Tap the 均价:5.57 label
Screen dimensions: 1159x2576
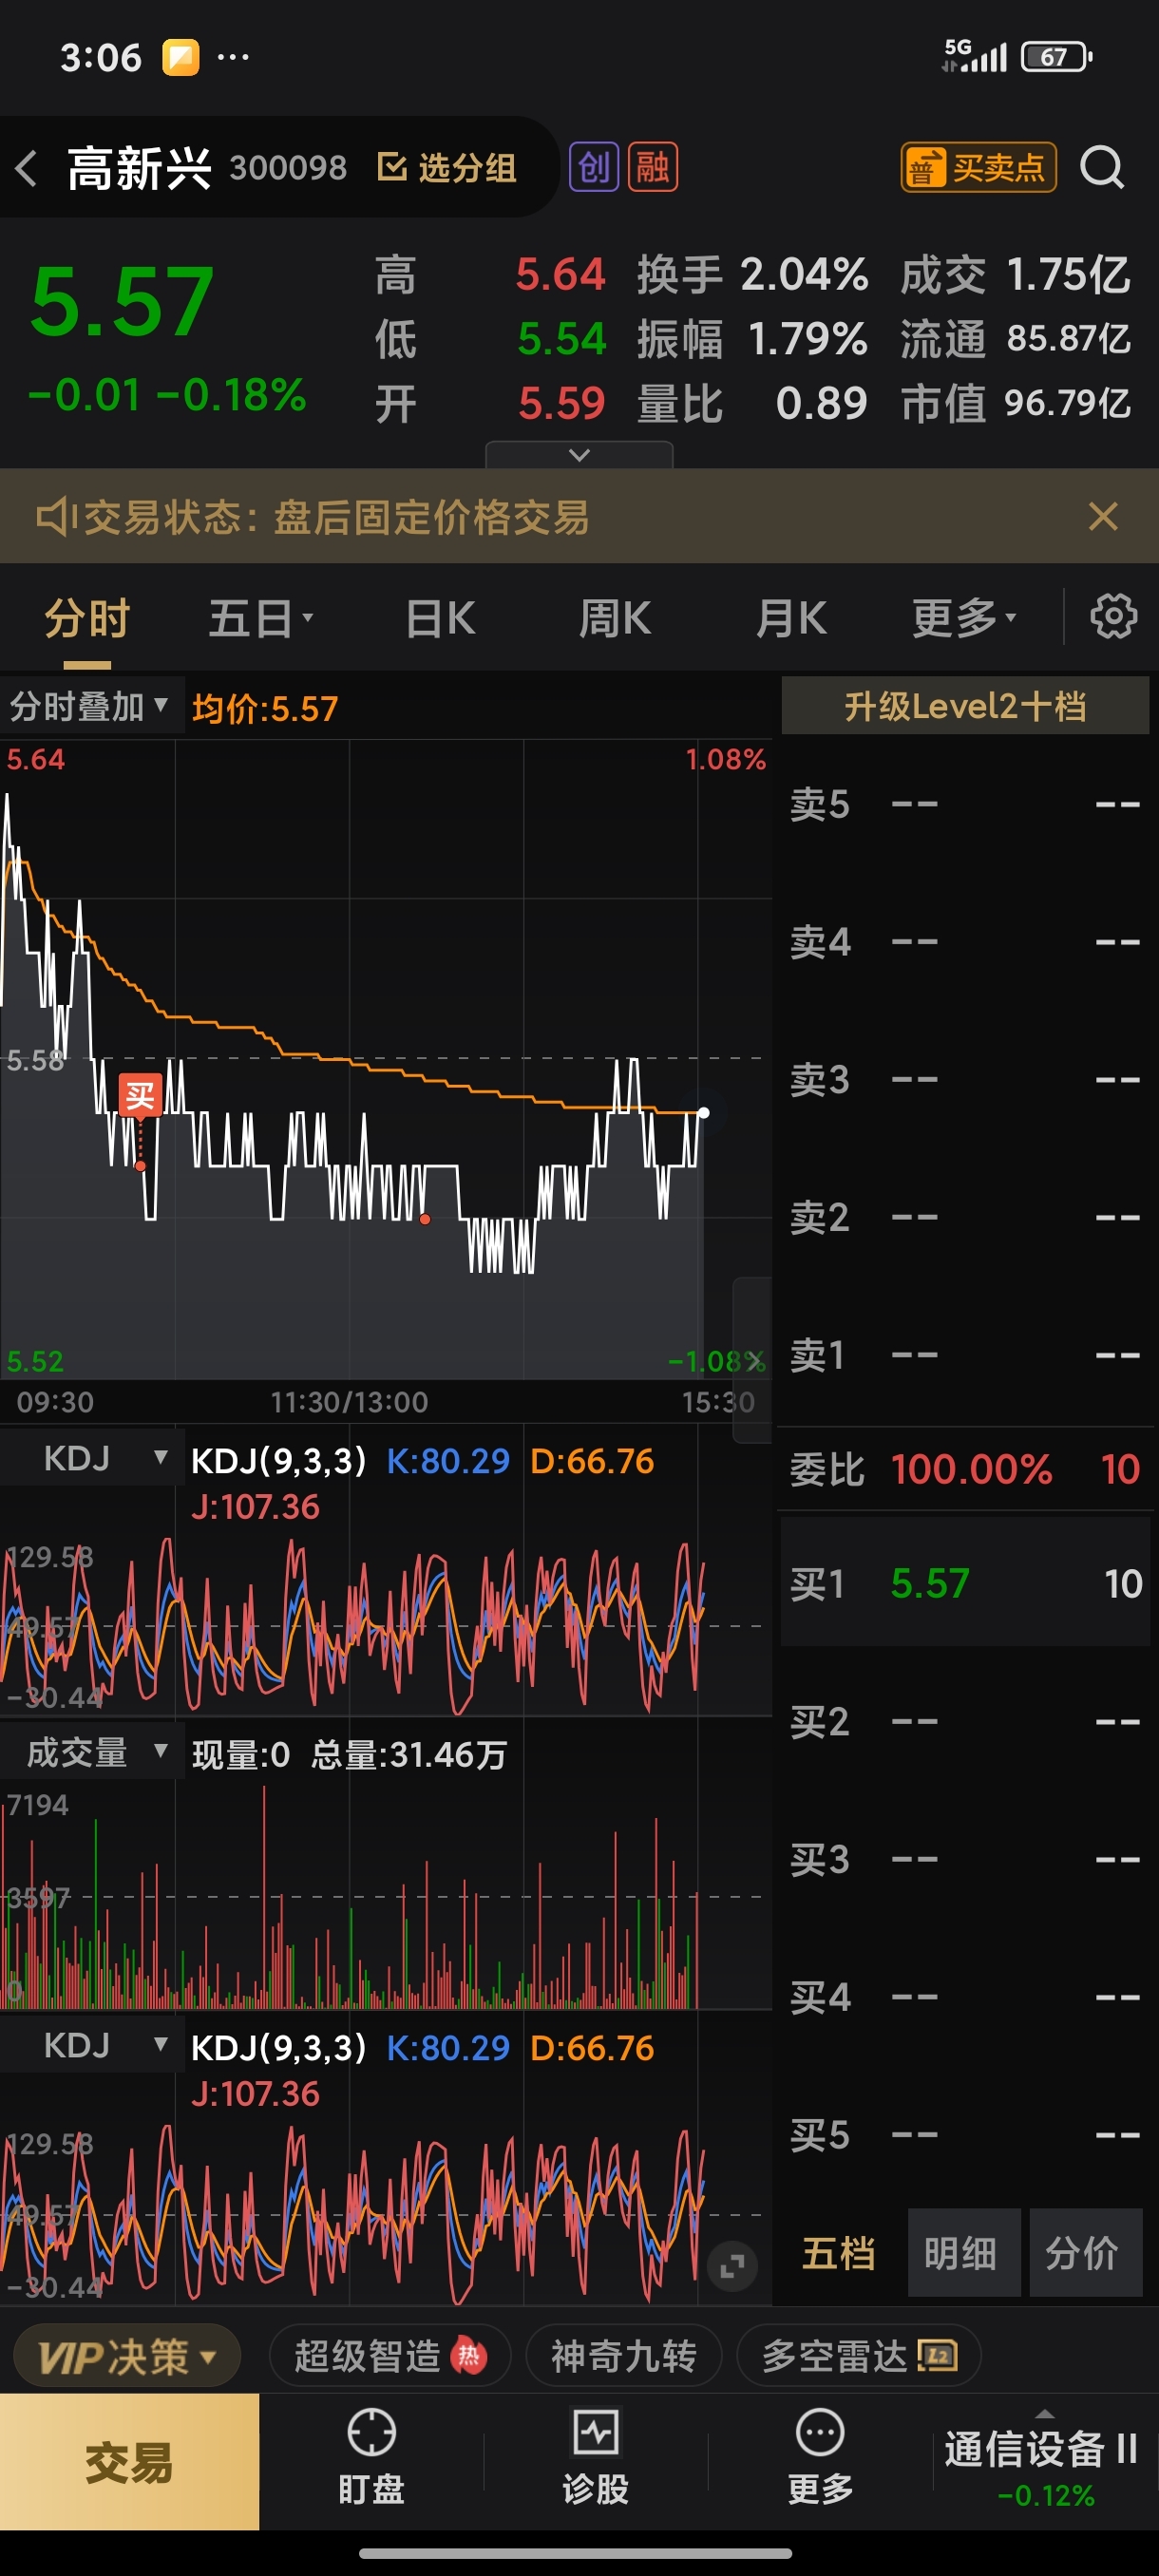coord(265,708)
